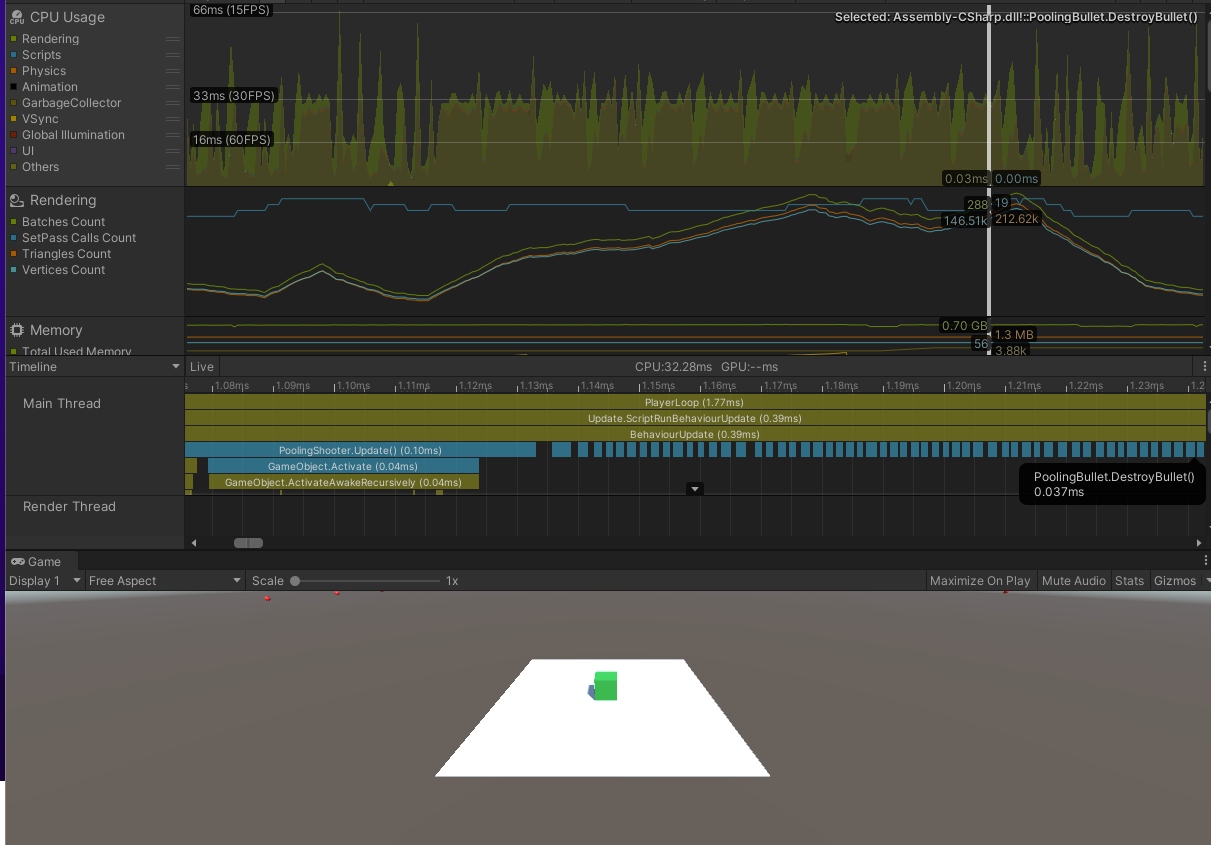Grab the reorder handle next to Global Illumination
This screenshot has height=845, width=1211.
(173, 135)
